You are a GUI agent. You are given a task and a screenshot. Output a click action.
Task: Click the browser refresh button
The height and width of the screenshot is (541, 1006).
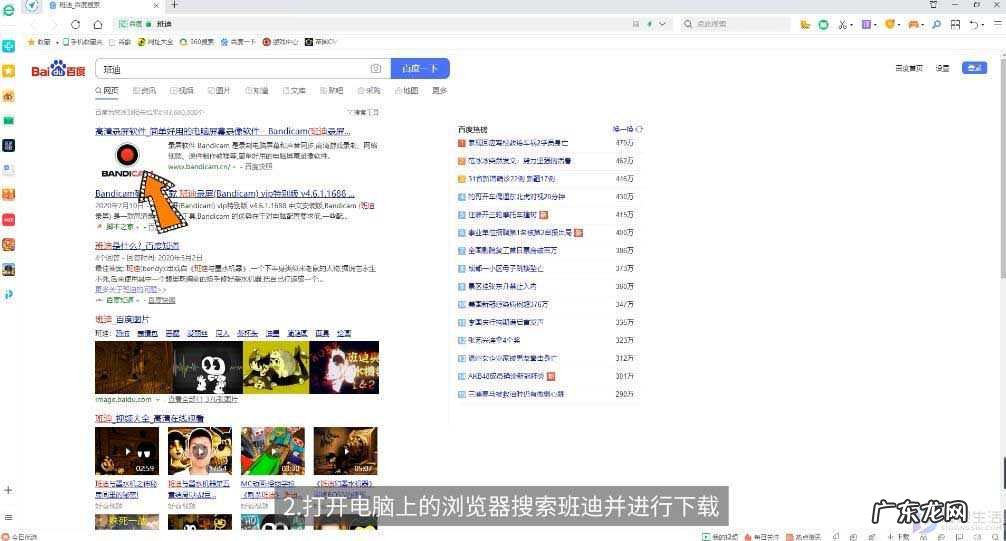coord(76,24)
